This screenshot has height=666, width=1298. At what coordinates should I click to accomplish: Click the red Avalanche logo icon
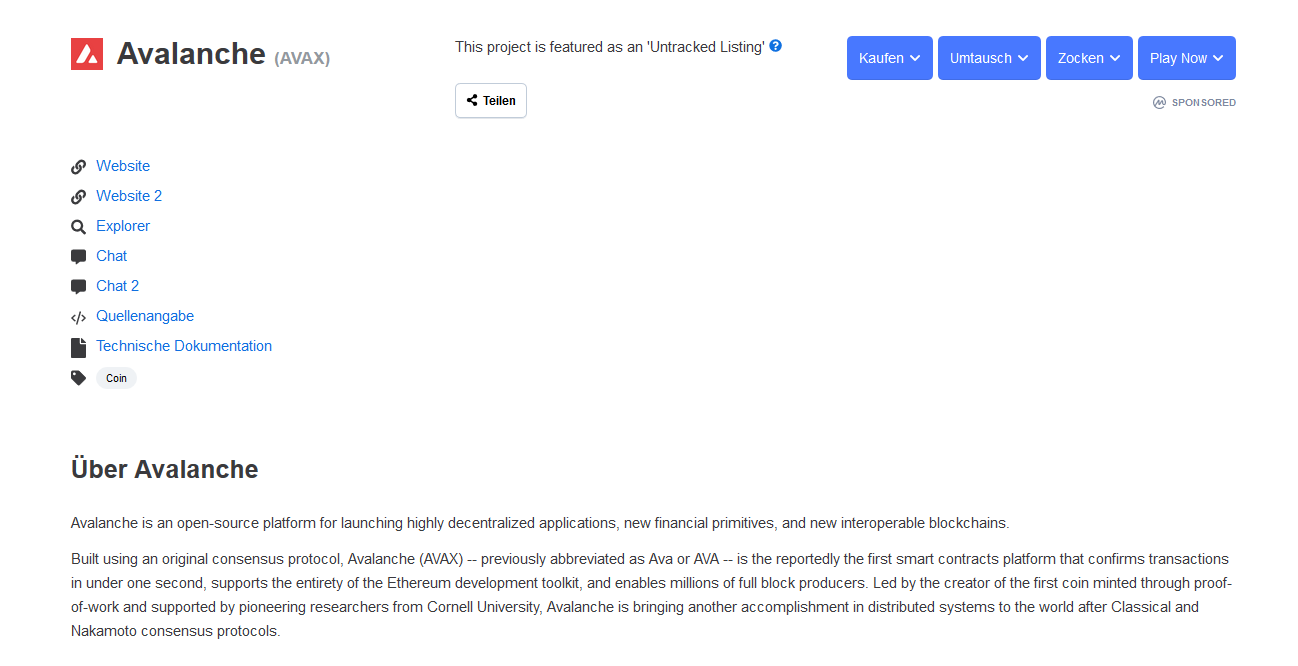(x=87, y=54)
